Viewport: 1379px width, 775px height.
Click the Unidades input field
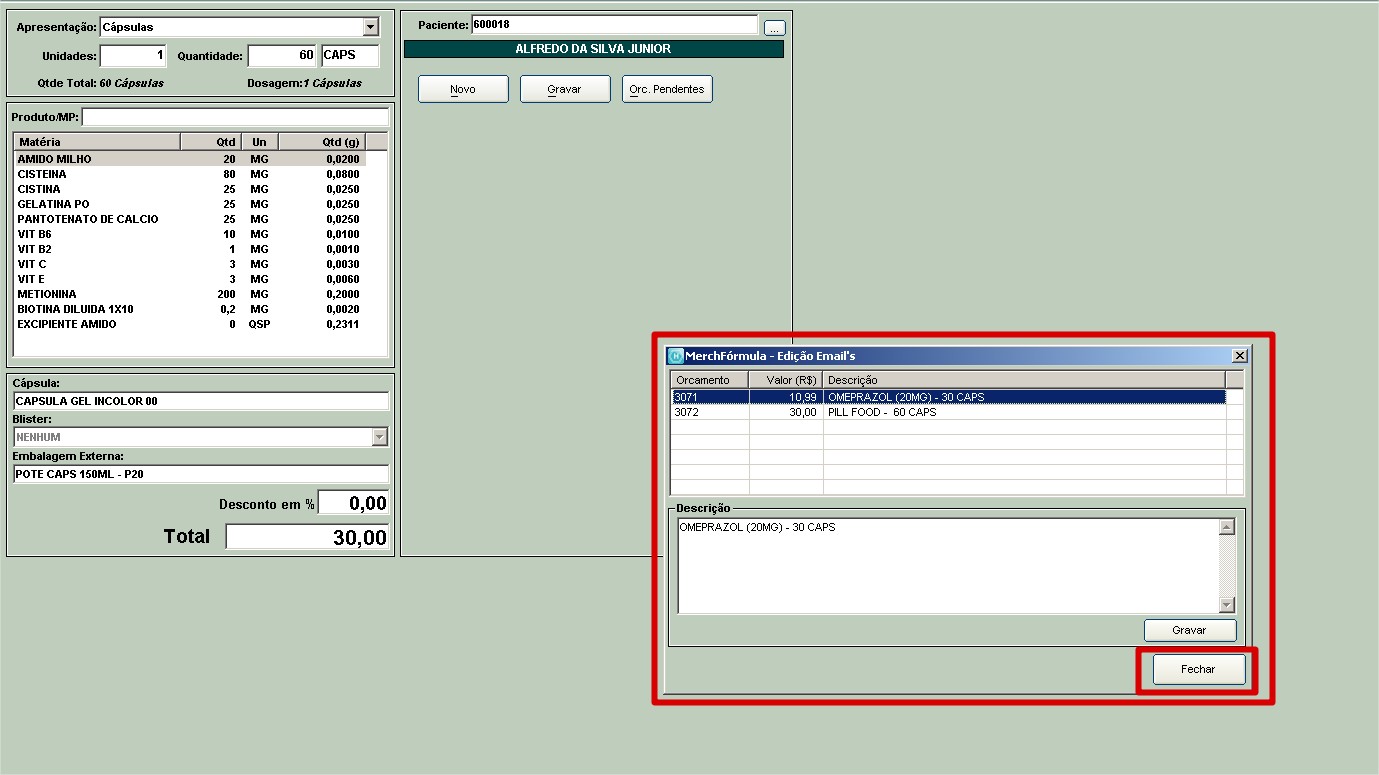click(134, 56)
